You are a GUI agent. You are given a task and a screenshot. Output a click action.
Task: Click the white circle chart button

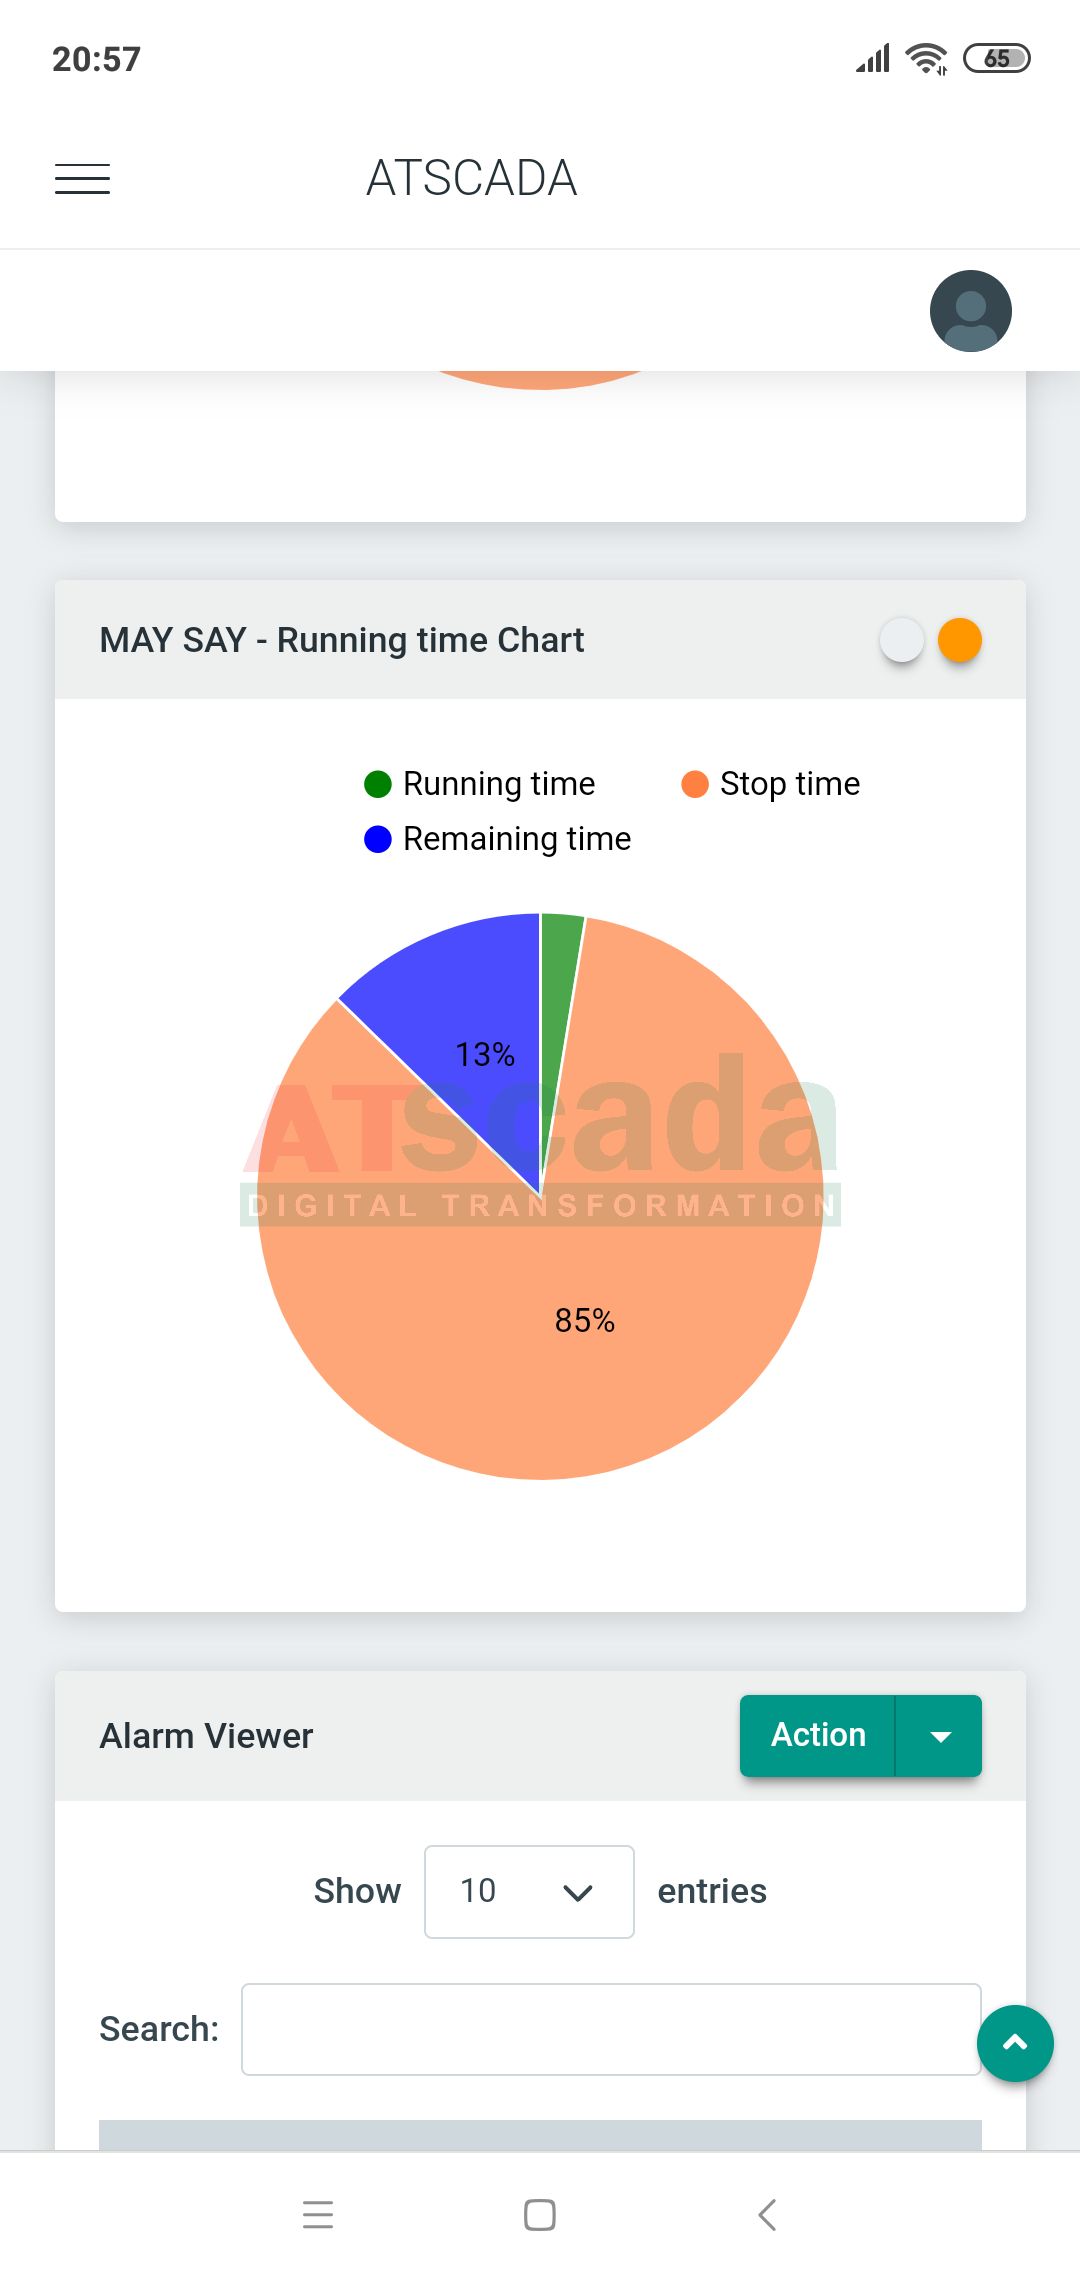(x=901, y=641)
